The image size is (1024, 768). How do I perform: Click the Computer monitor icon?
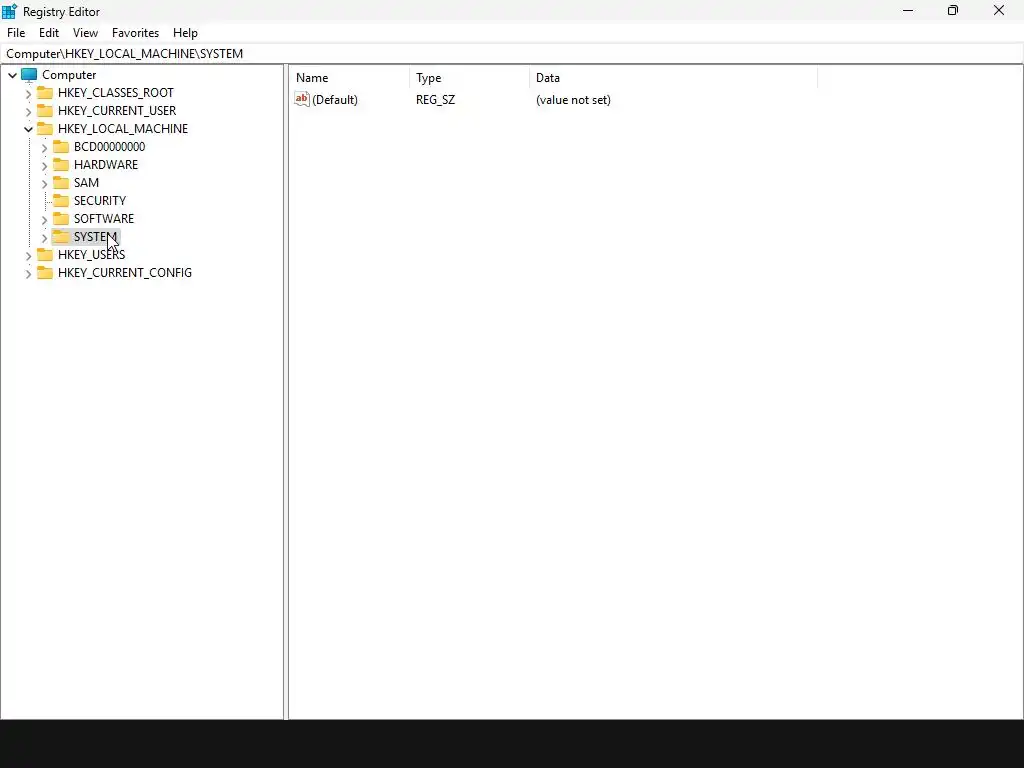[x=29, y=75]
